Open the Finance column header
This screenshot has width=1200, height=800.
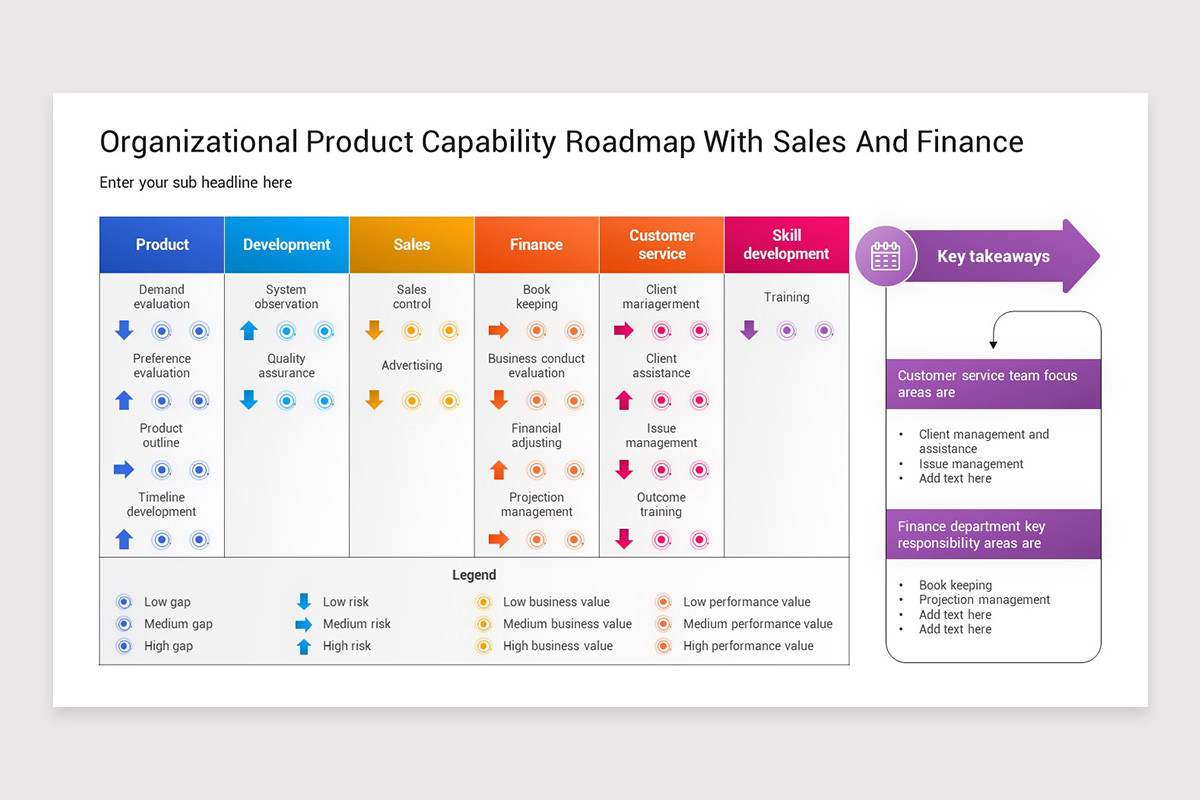click(537, 245)
